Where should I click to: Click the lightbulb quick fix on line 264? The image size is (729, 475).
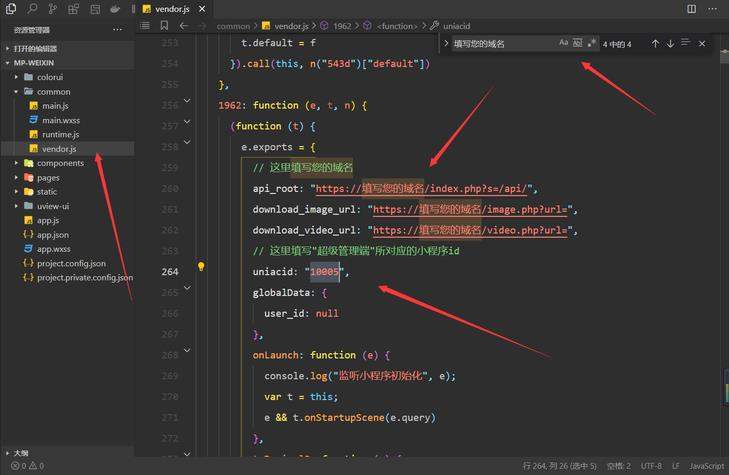[x=201, y=266]
